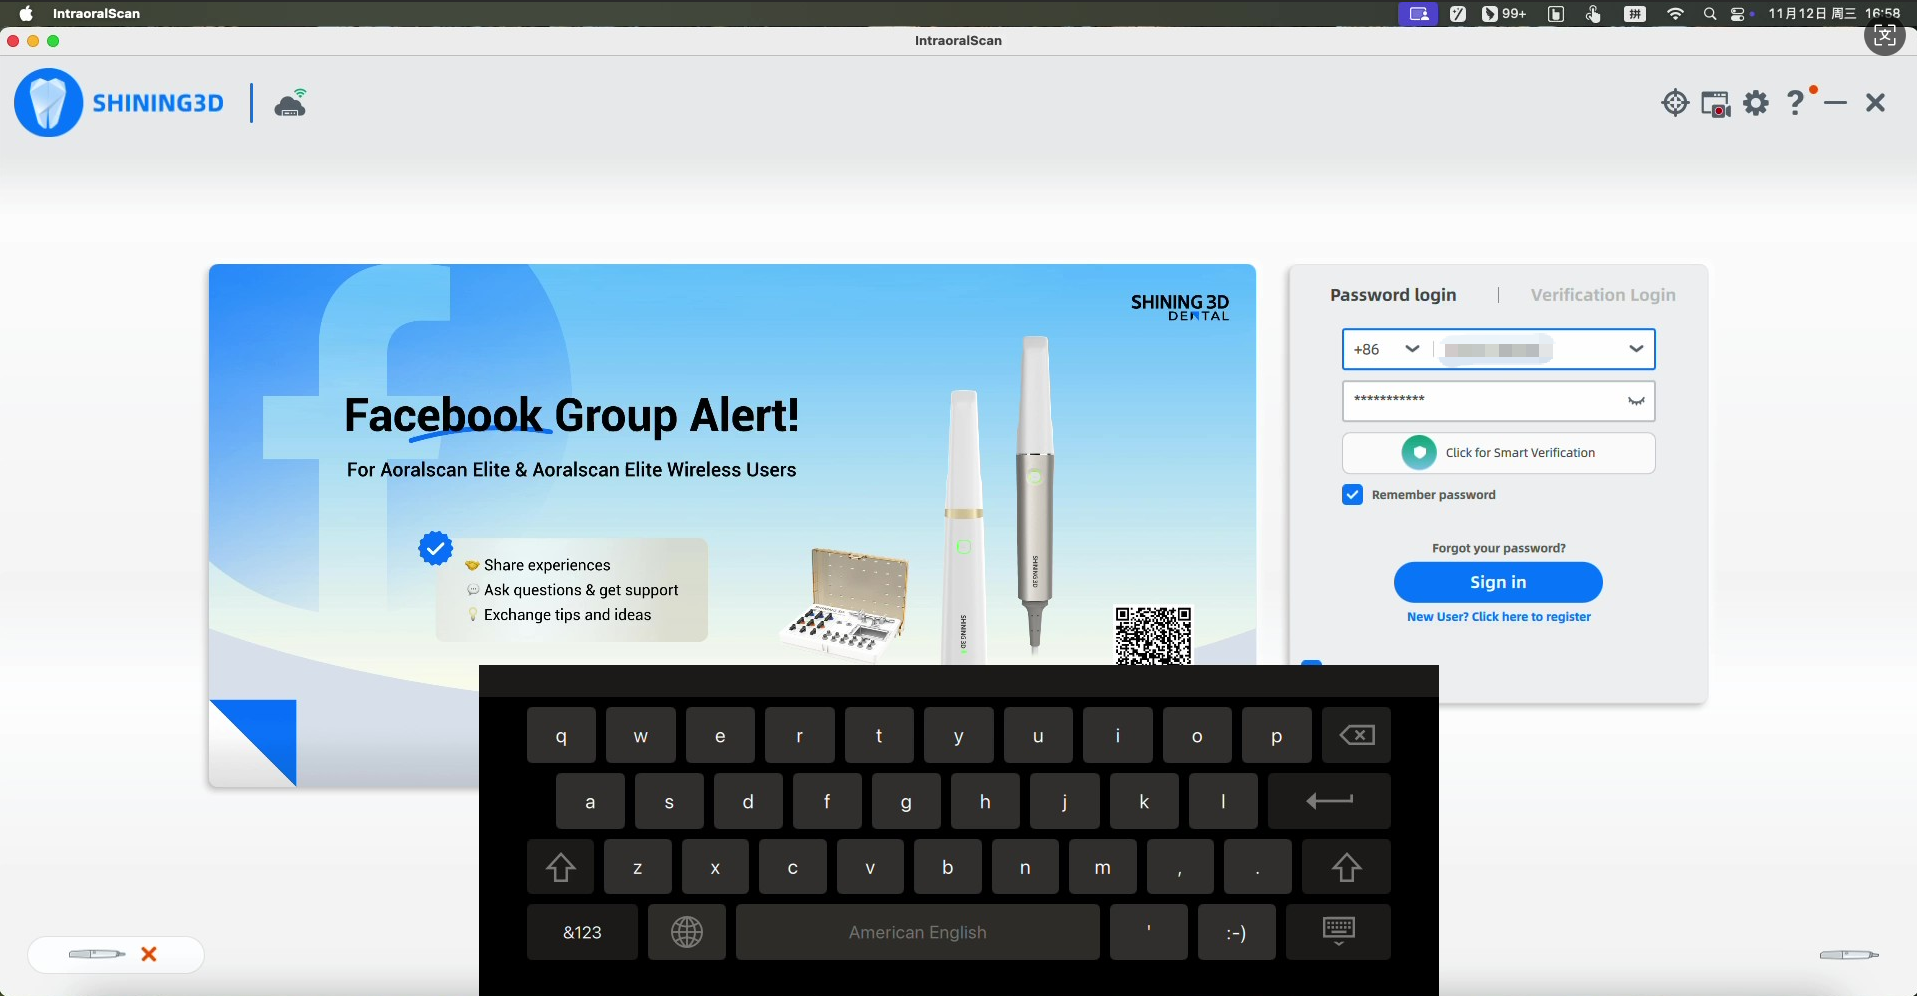Tap the t key

[x=879, y=736]
